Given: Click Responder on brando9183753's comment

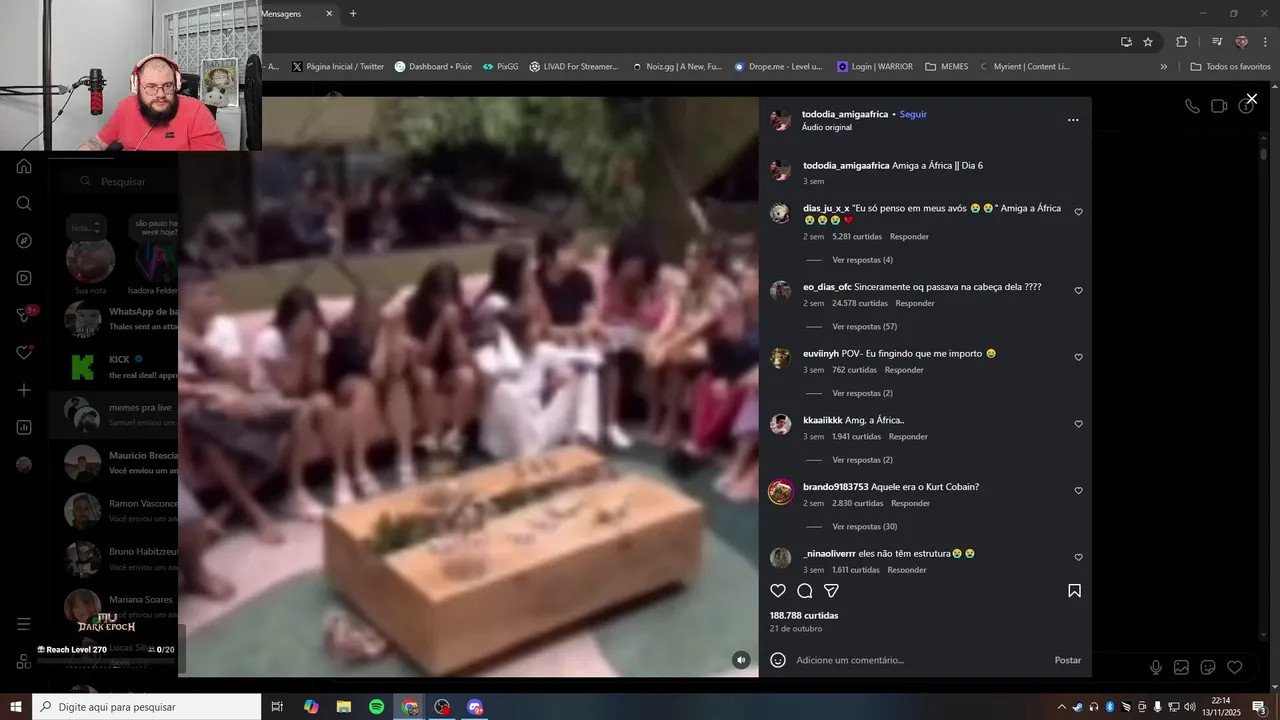Looking at the screenshot, I should coord(910,503).
